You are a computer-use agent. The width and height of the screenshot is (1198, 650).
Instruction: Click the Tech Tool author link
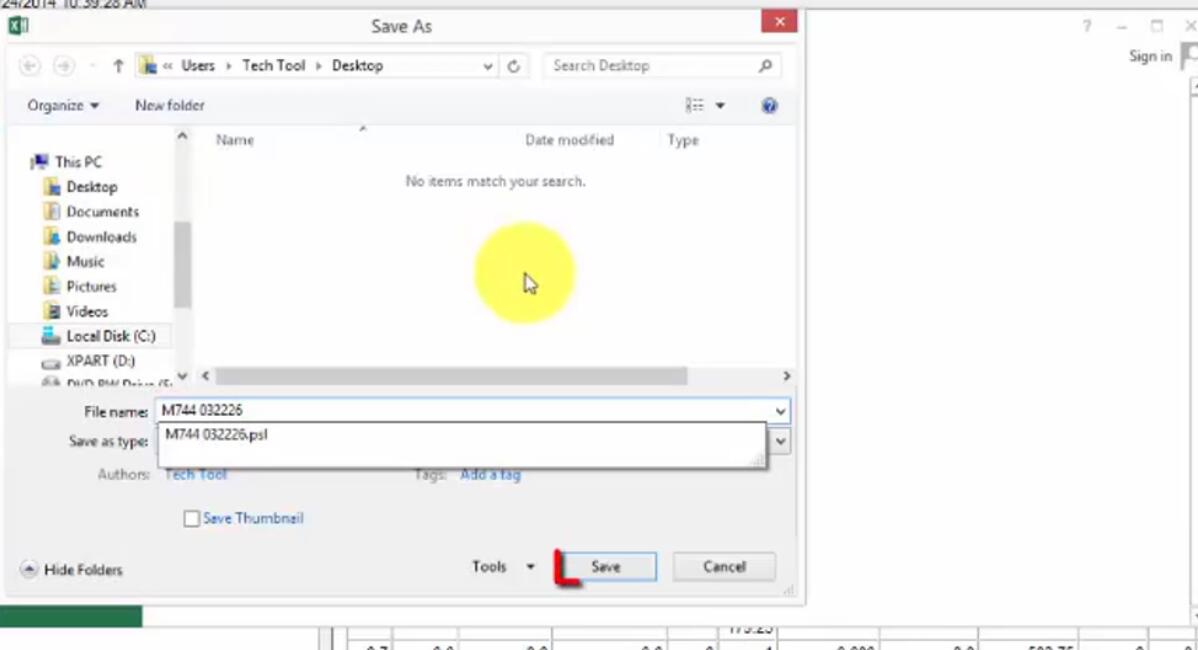(x=196, y=474)
